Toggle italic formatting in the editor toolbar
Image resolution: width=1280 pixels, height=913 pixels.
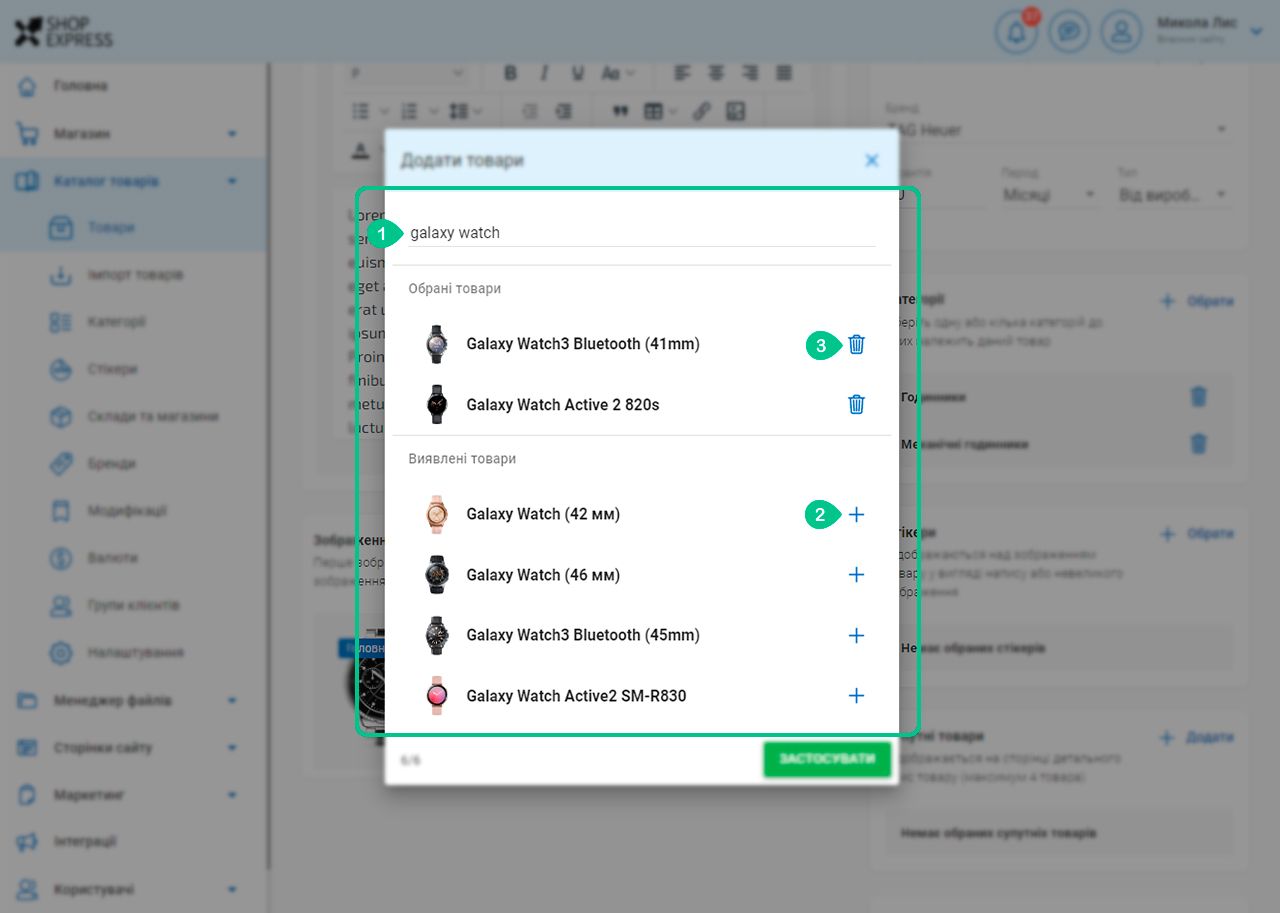[x=544, y=73]
